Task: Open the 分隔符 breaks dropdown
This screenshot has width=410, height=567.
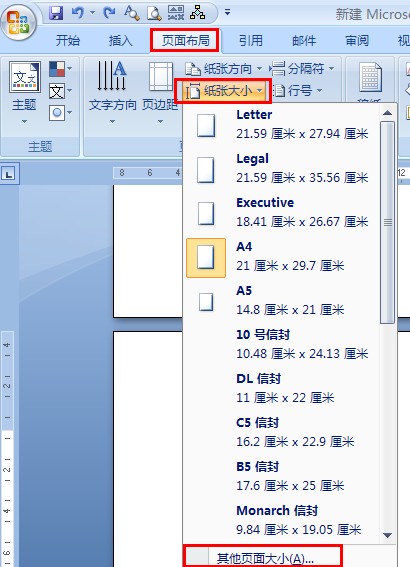Action: click(x=302, y=68)
